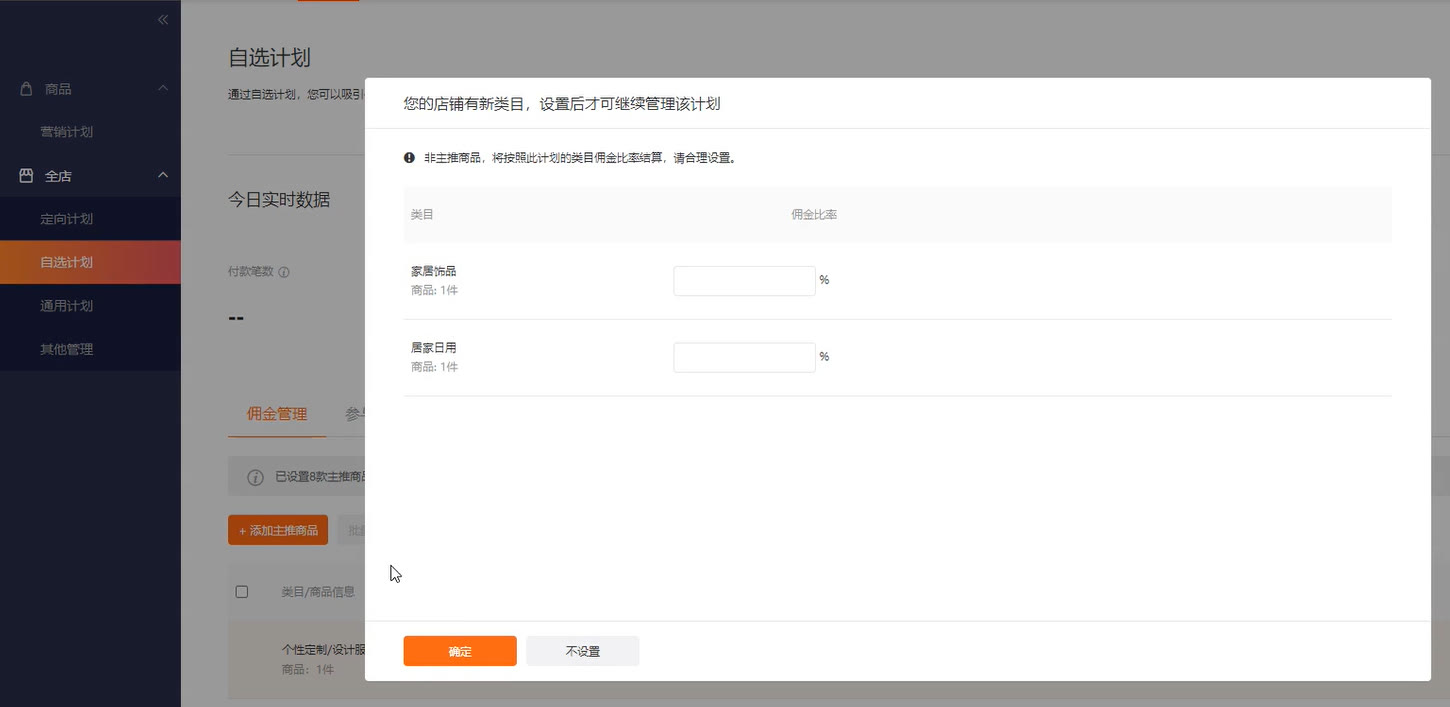Dismiss the dialog via 不设置 button

[582, 650]
